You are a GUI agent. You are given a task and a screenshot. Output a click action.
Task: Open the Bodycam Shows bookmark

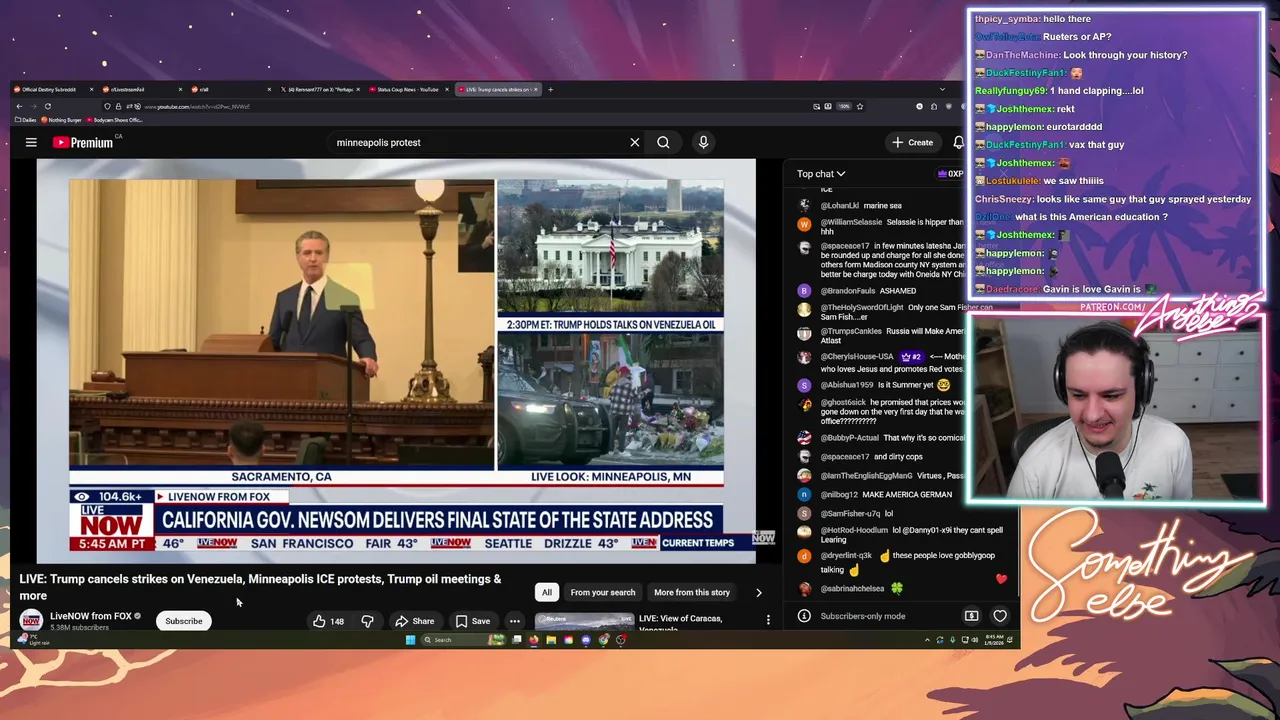(x=116, y=120)
